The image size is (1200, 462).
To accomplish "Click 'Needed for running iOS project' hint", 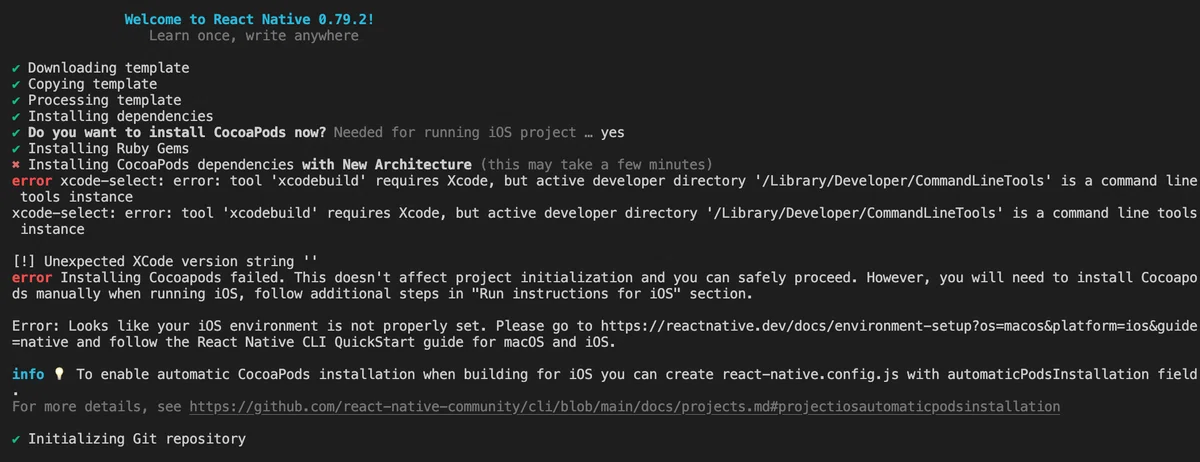I will pyautogui.click(x=455, y=132).
